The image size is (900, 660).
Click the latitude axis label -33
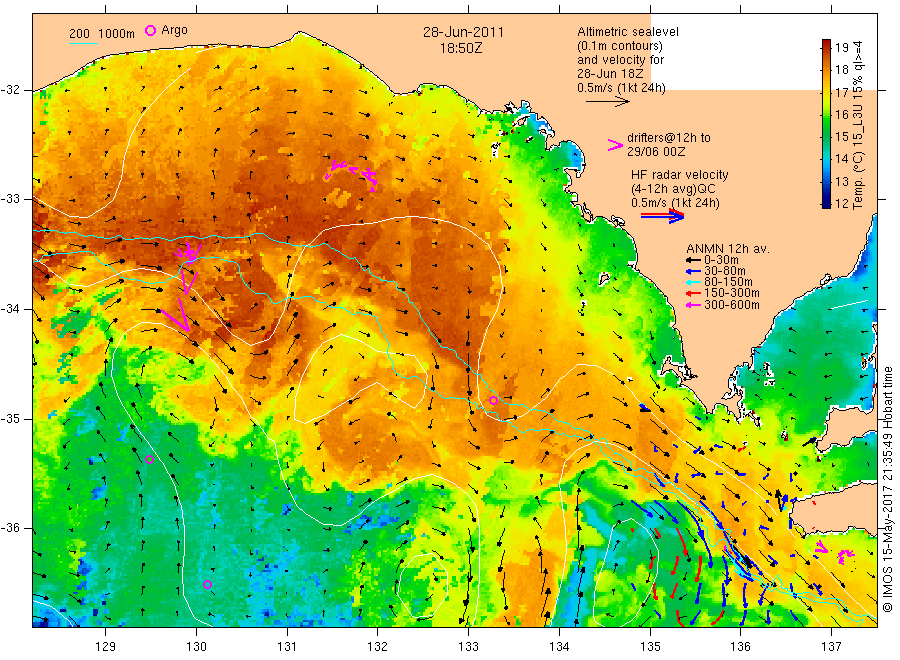click(x=11, y=199)
